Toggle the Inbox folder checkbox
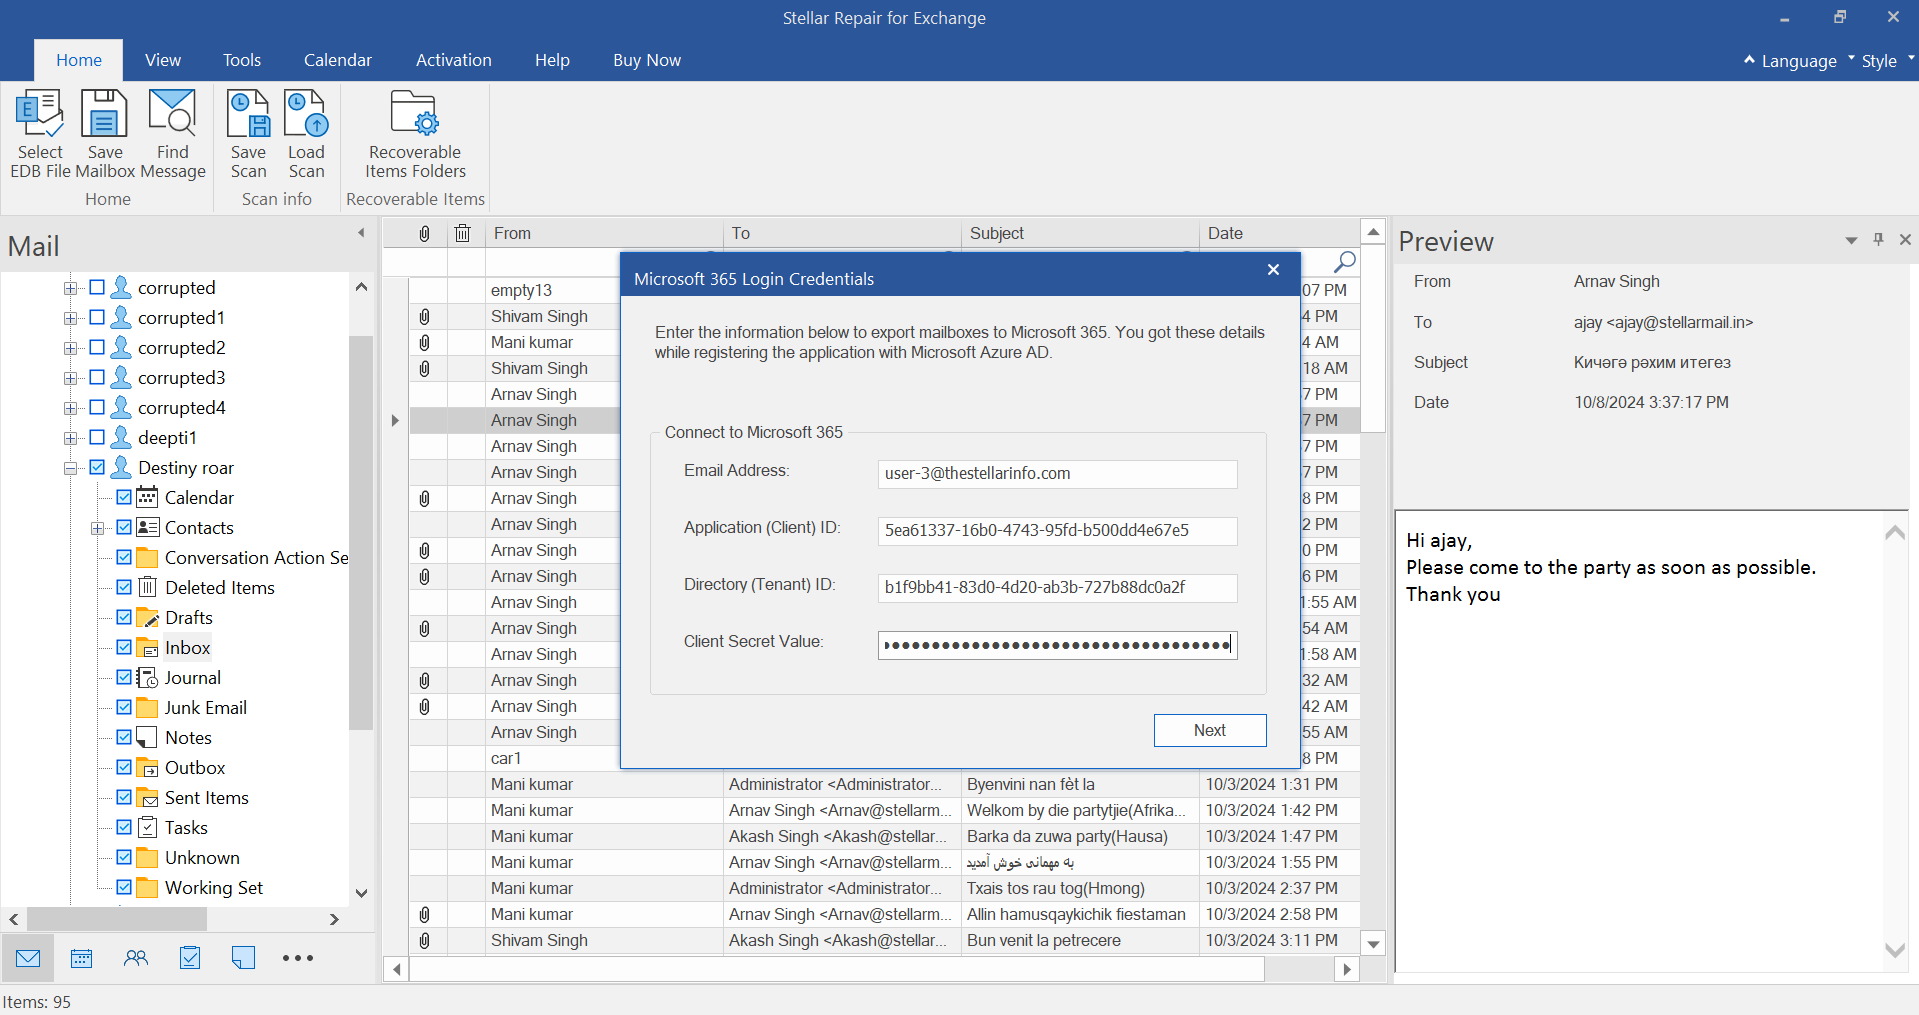Screen dimensions: 1919x1015 [124, 647]
